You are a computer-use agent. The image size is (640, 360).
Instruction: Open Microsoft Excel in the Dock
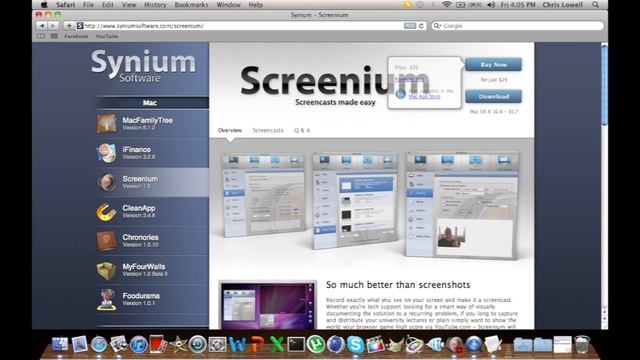pos(276,344)
